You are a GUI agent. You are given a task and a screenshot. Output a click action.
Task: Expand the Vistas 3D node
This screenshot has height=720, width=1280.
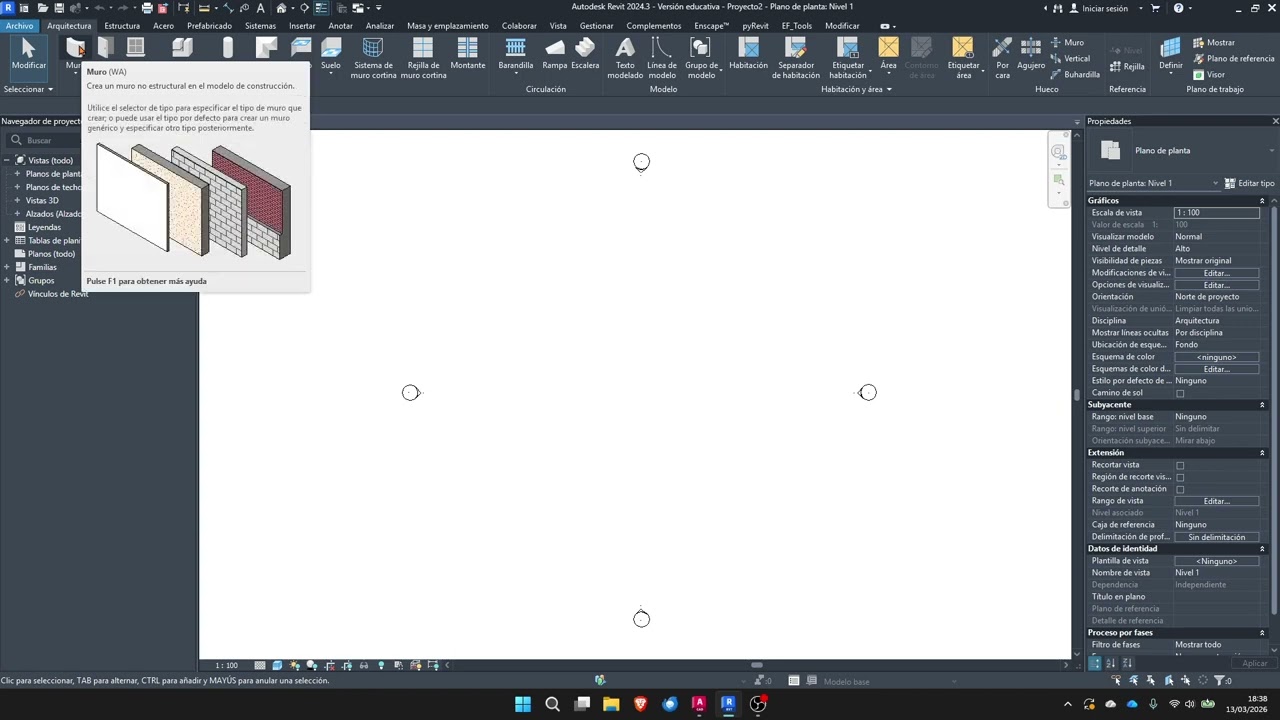click(17, 200)
